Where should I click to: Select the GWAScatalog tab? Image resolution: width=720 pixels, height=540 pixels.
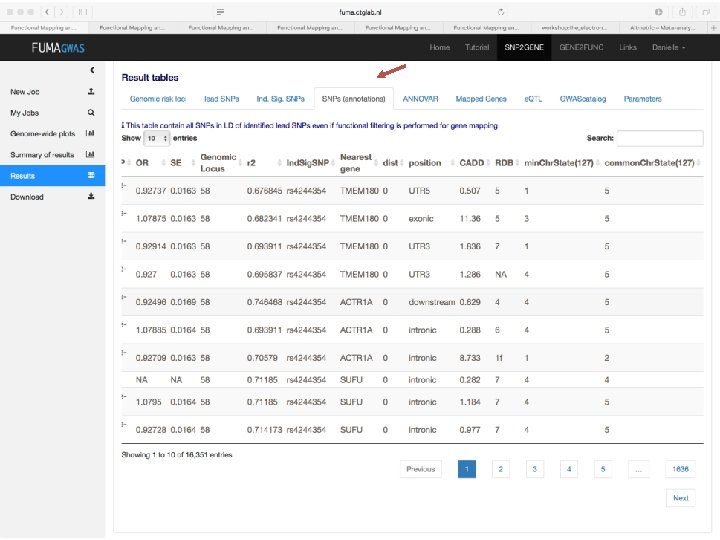[x=583, y=99]
